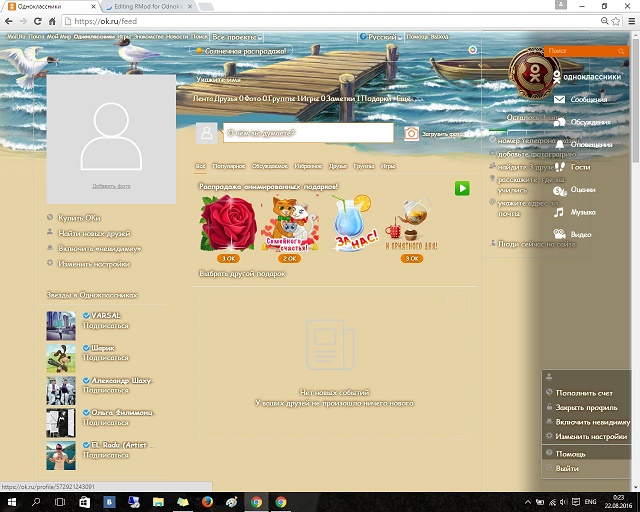The image size is (640, 512).
Task: Click Помощь in bottom menu
Action: coord(570,454)
